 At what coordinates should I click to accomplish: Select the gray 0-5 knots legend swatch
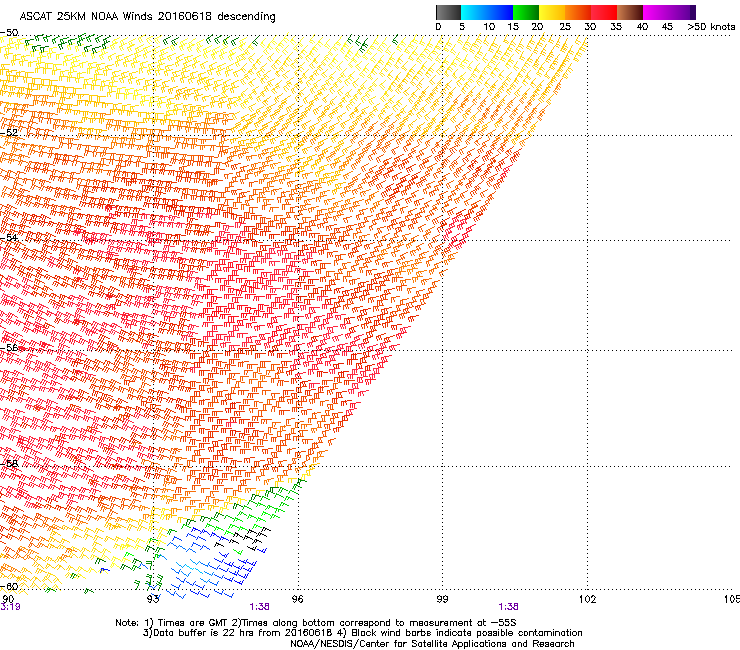(x=448, y=12)
